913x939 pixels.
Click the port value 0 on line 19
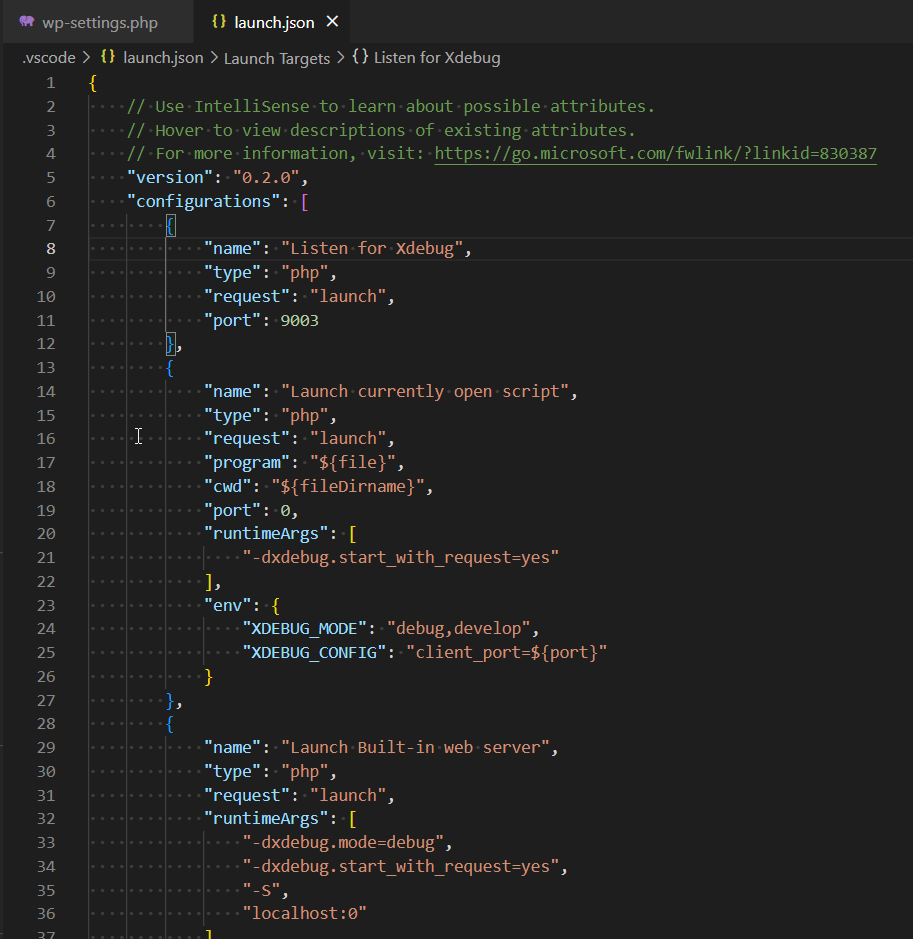(285, 511)
